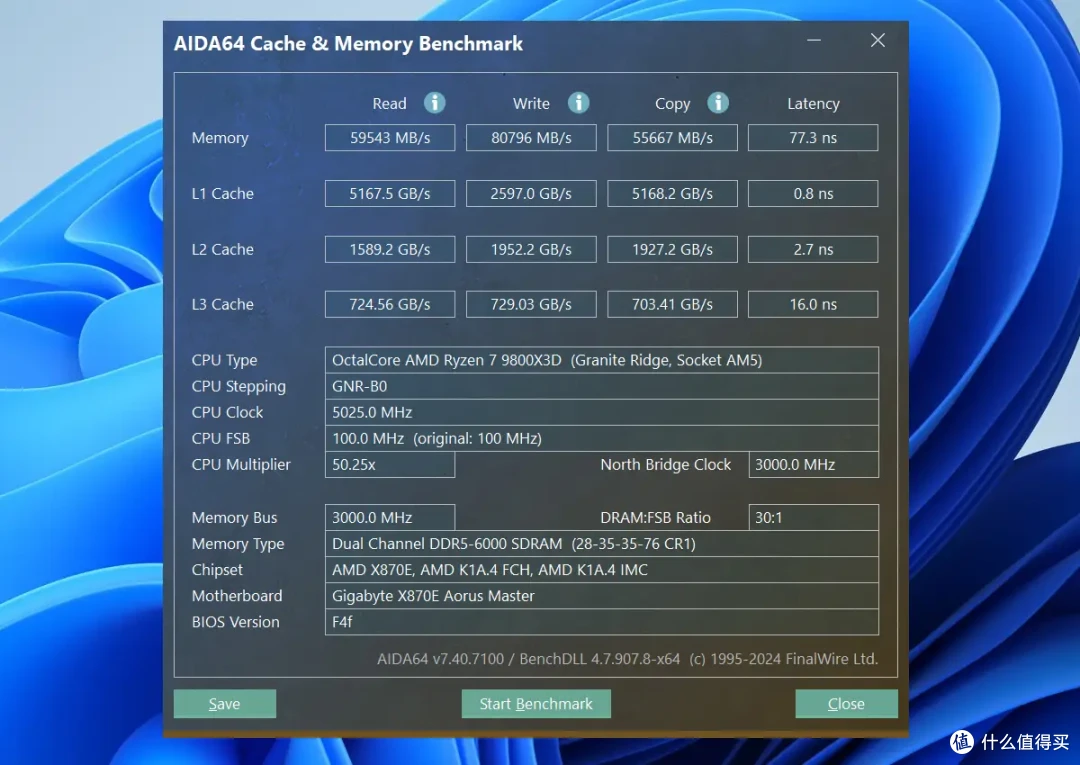The image size is (1080, 765).
Task: Click L1 Cache Copy value 5168.2 GB/s
Action: click(672, 193)
